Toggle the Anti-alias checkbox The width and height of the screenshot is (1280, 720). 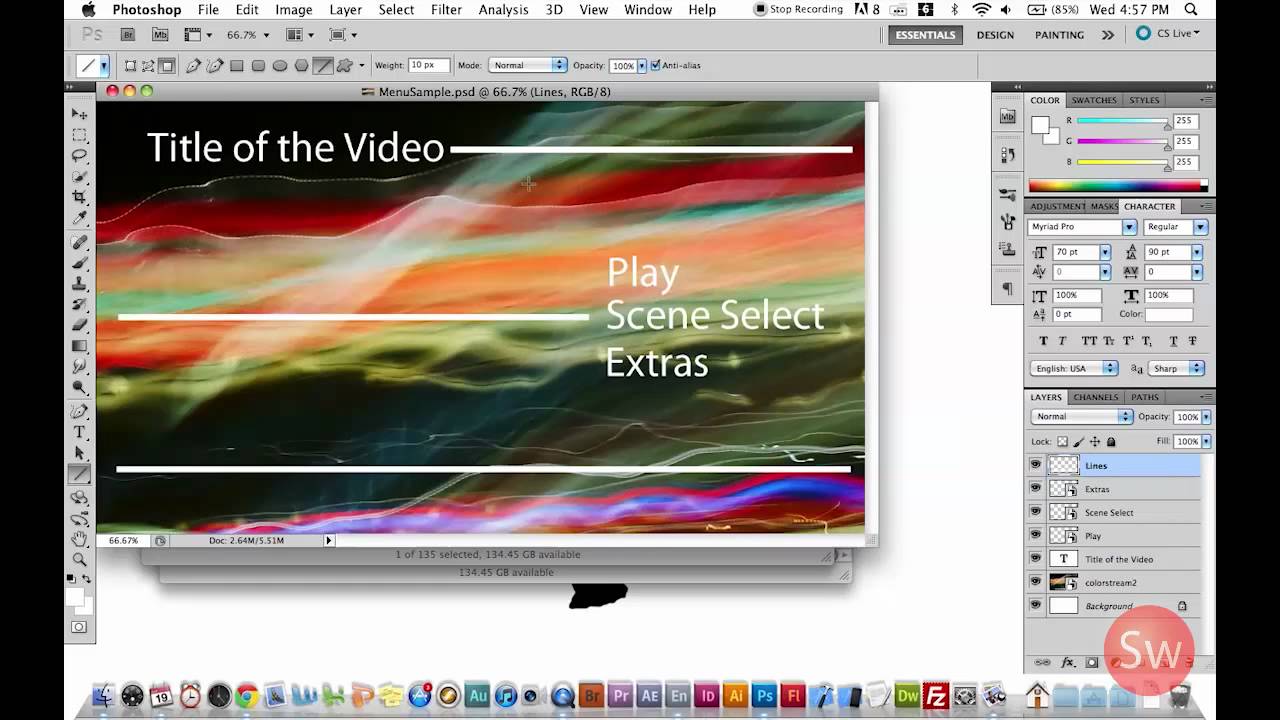click(655, 66)
